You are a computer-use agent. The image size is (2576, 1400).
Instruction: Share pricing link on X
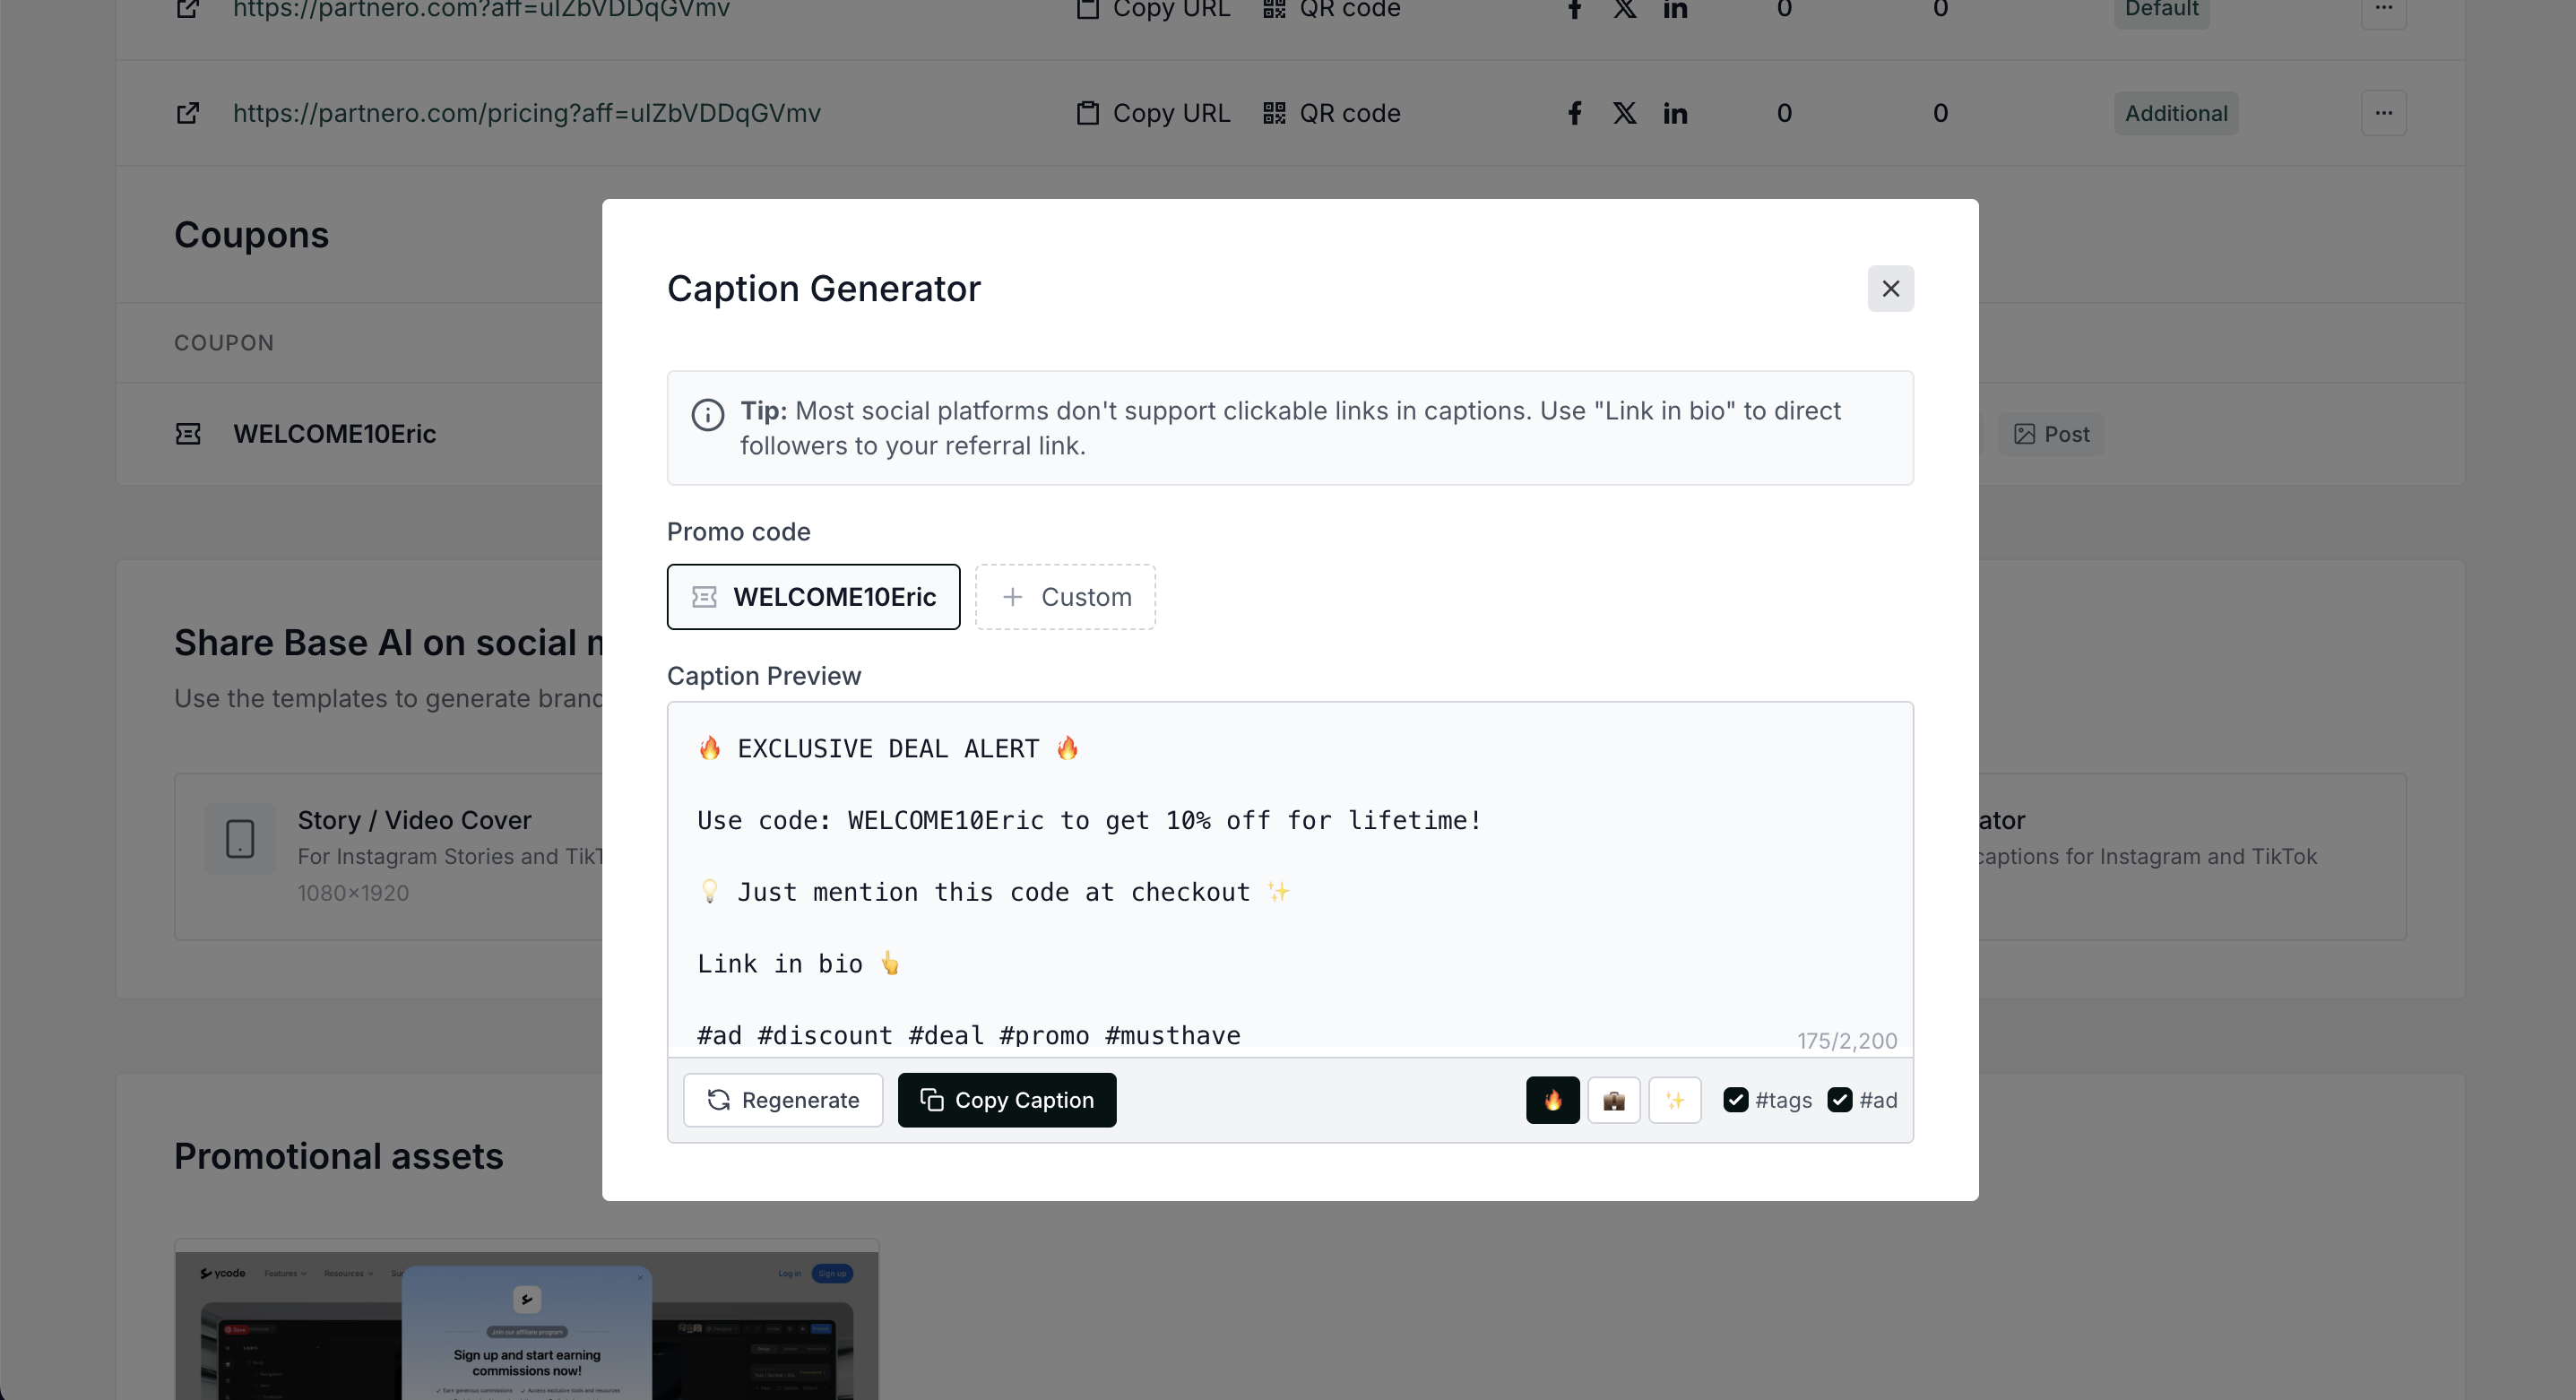pyautogui.click(x=1624, y=113)
